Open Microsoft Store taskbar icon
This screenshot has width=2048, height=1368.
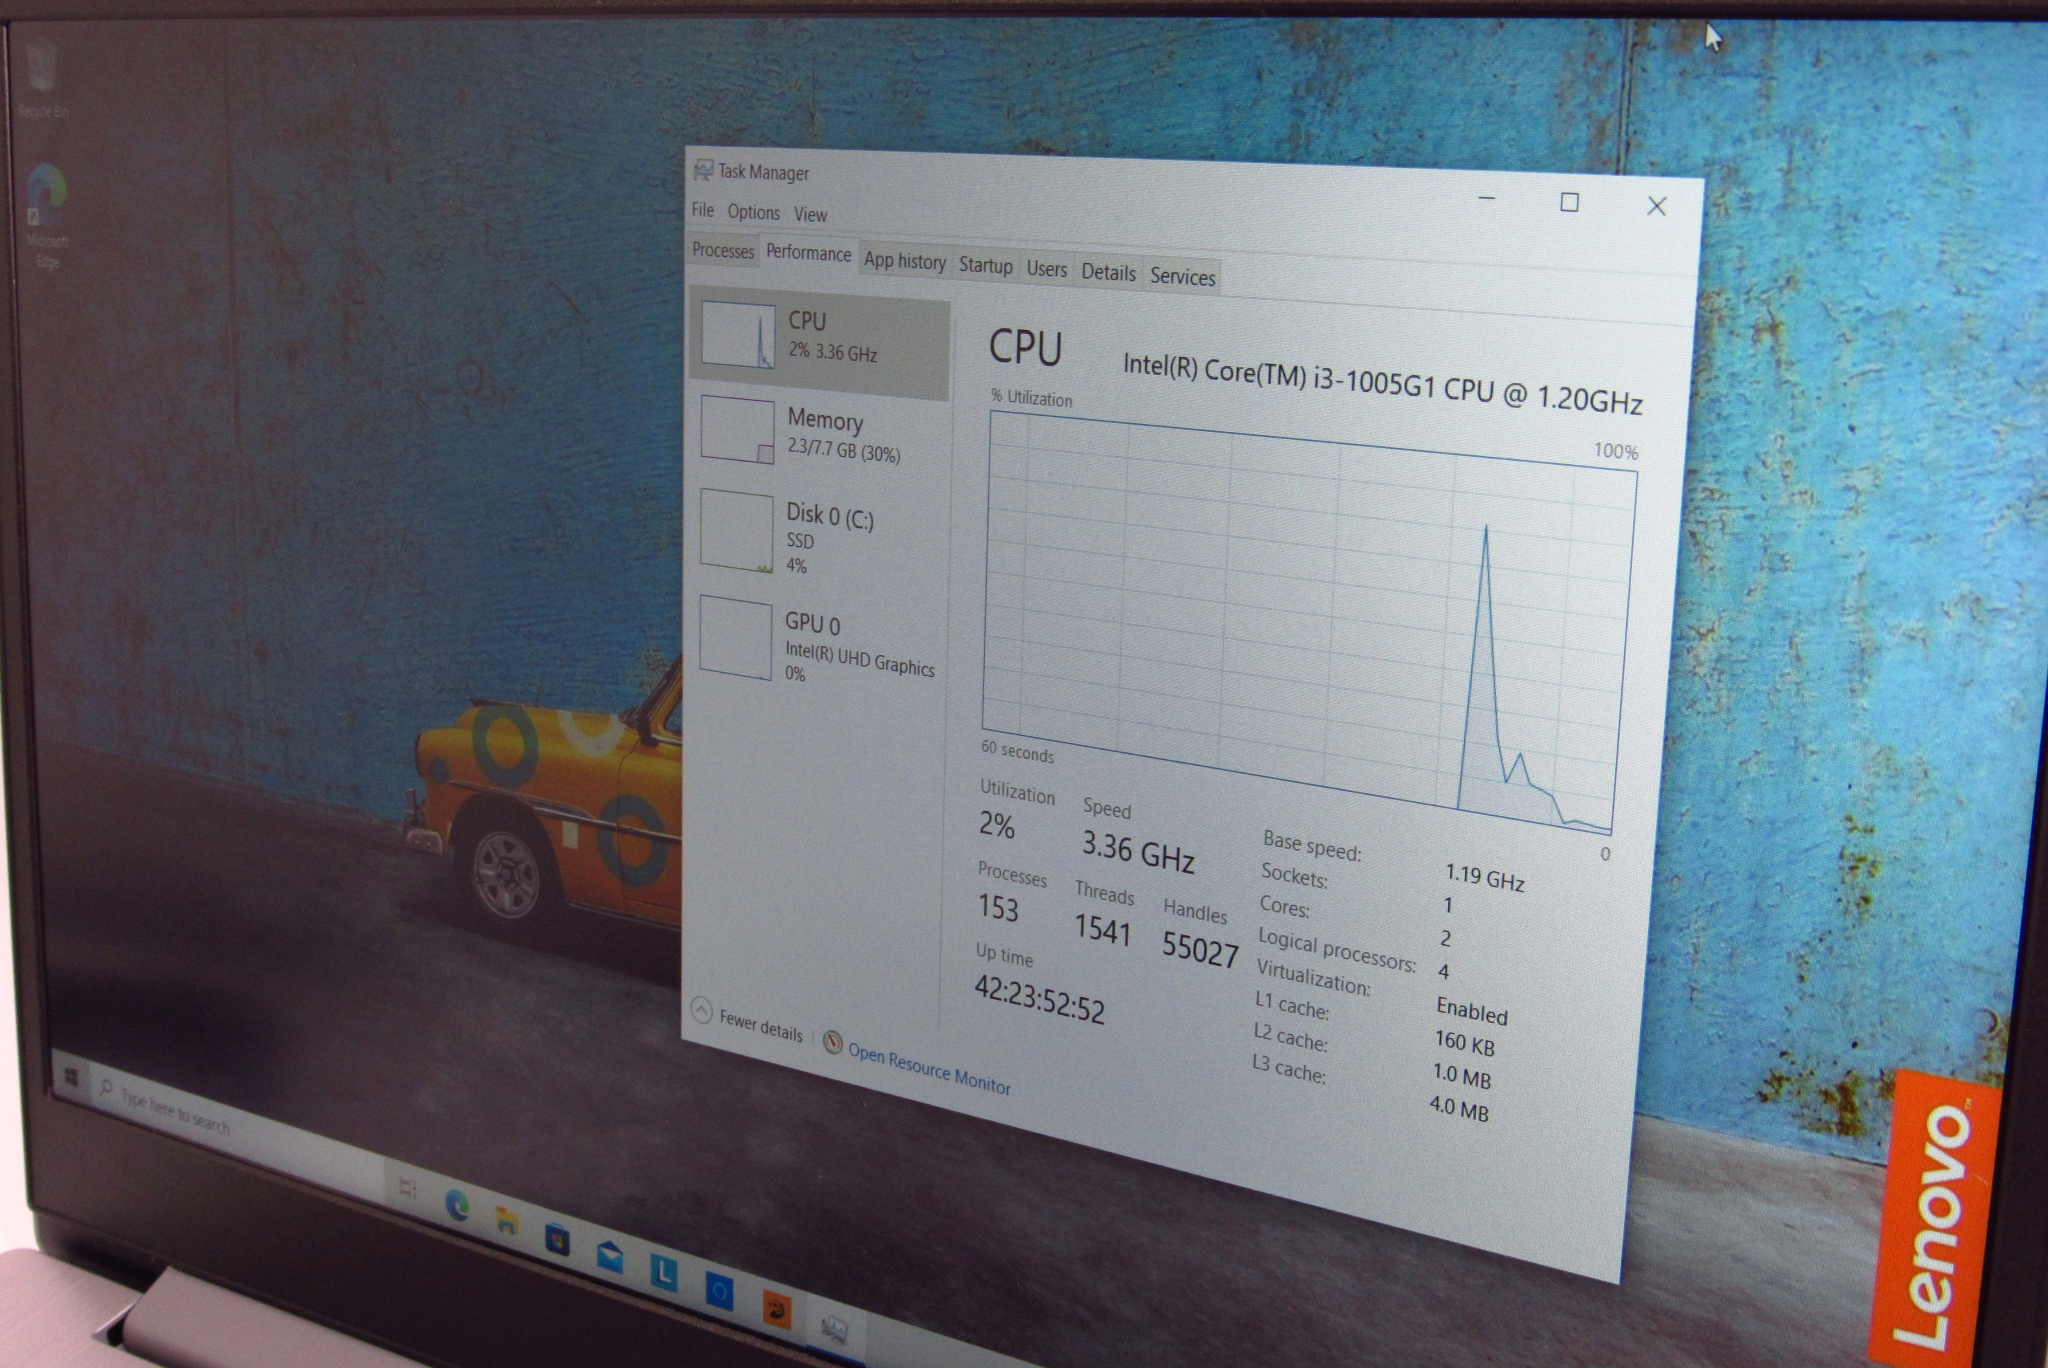(x=557, y=1239)
